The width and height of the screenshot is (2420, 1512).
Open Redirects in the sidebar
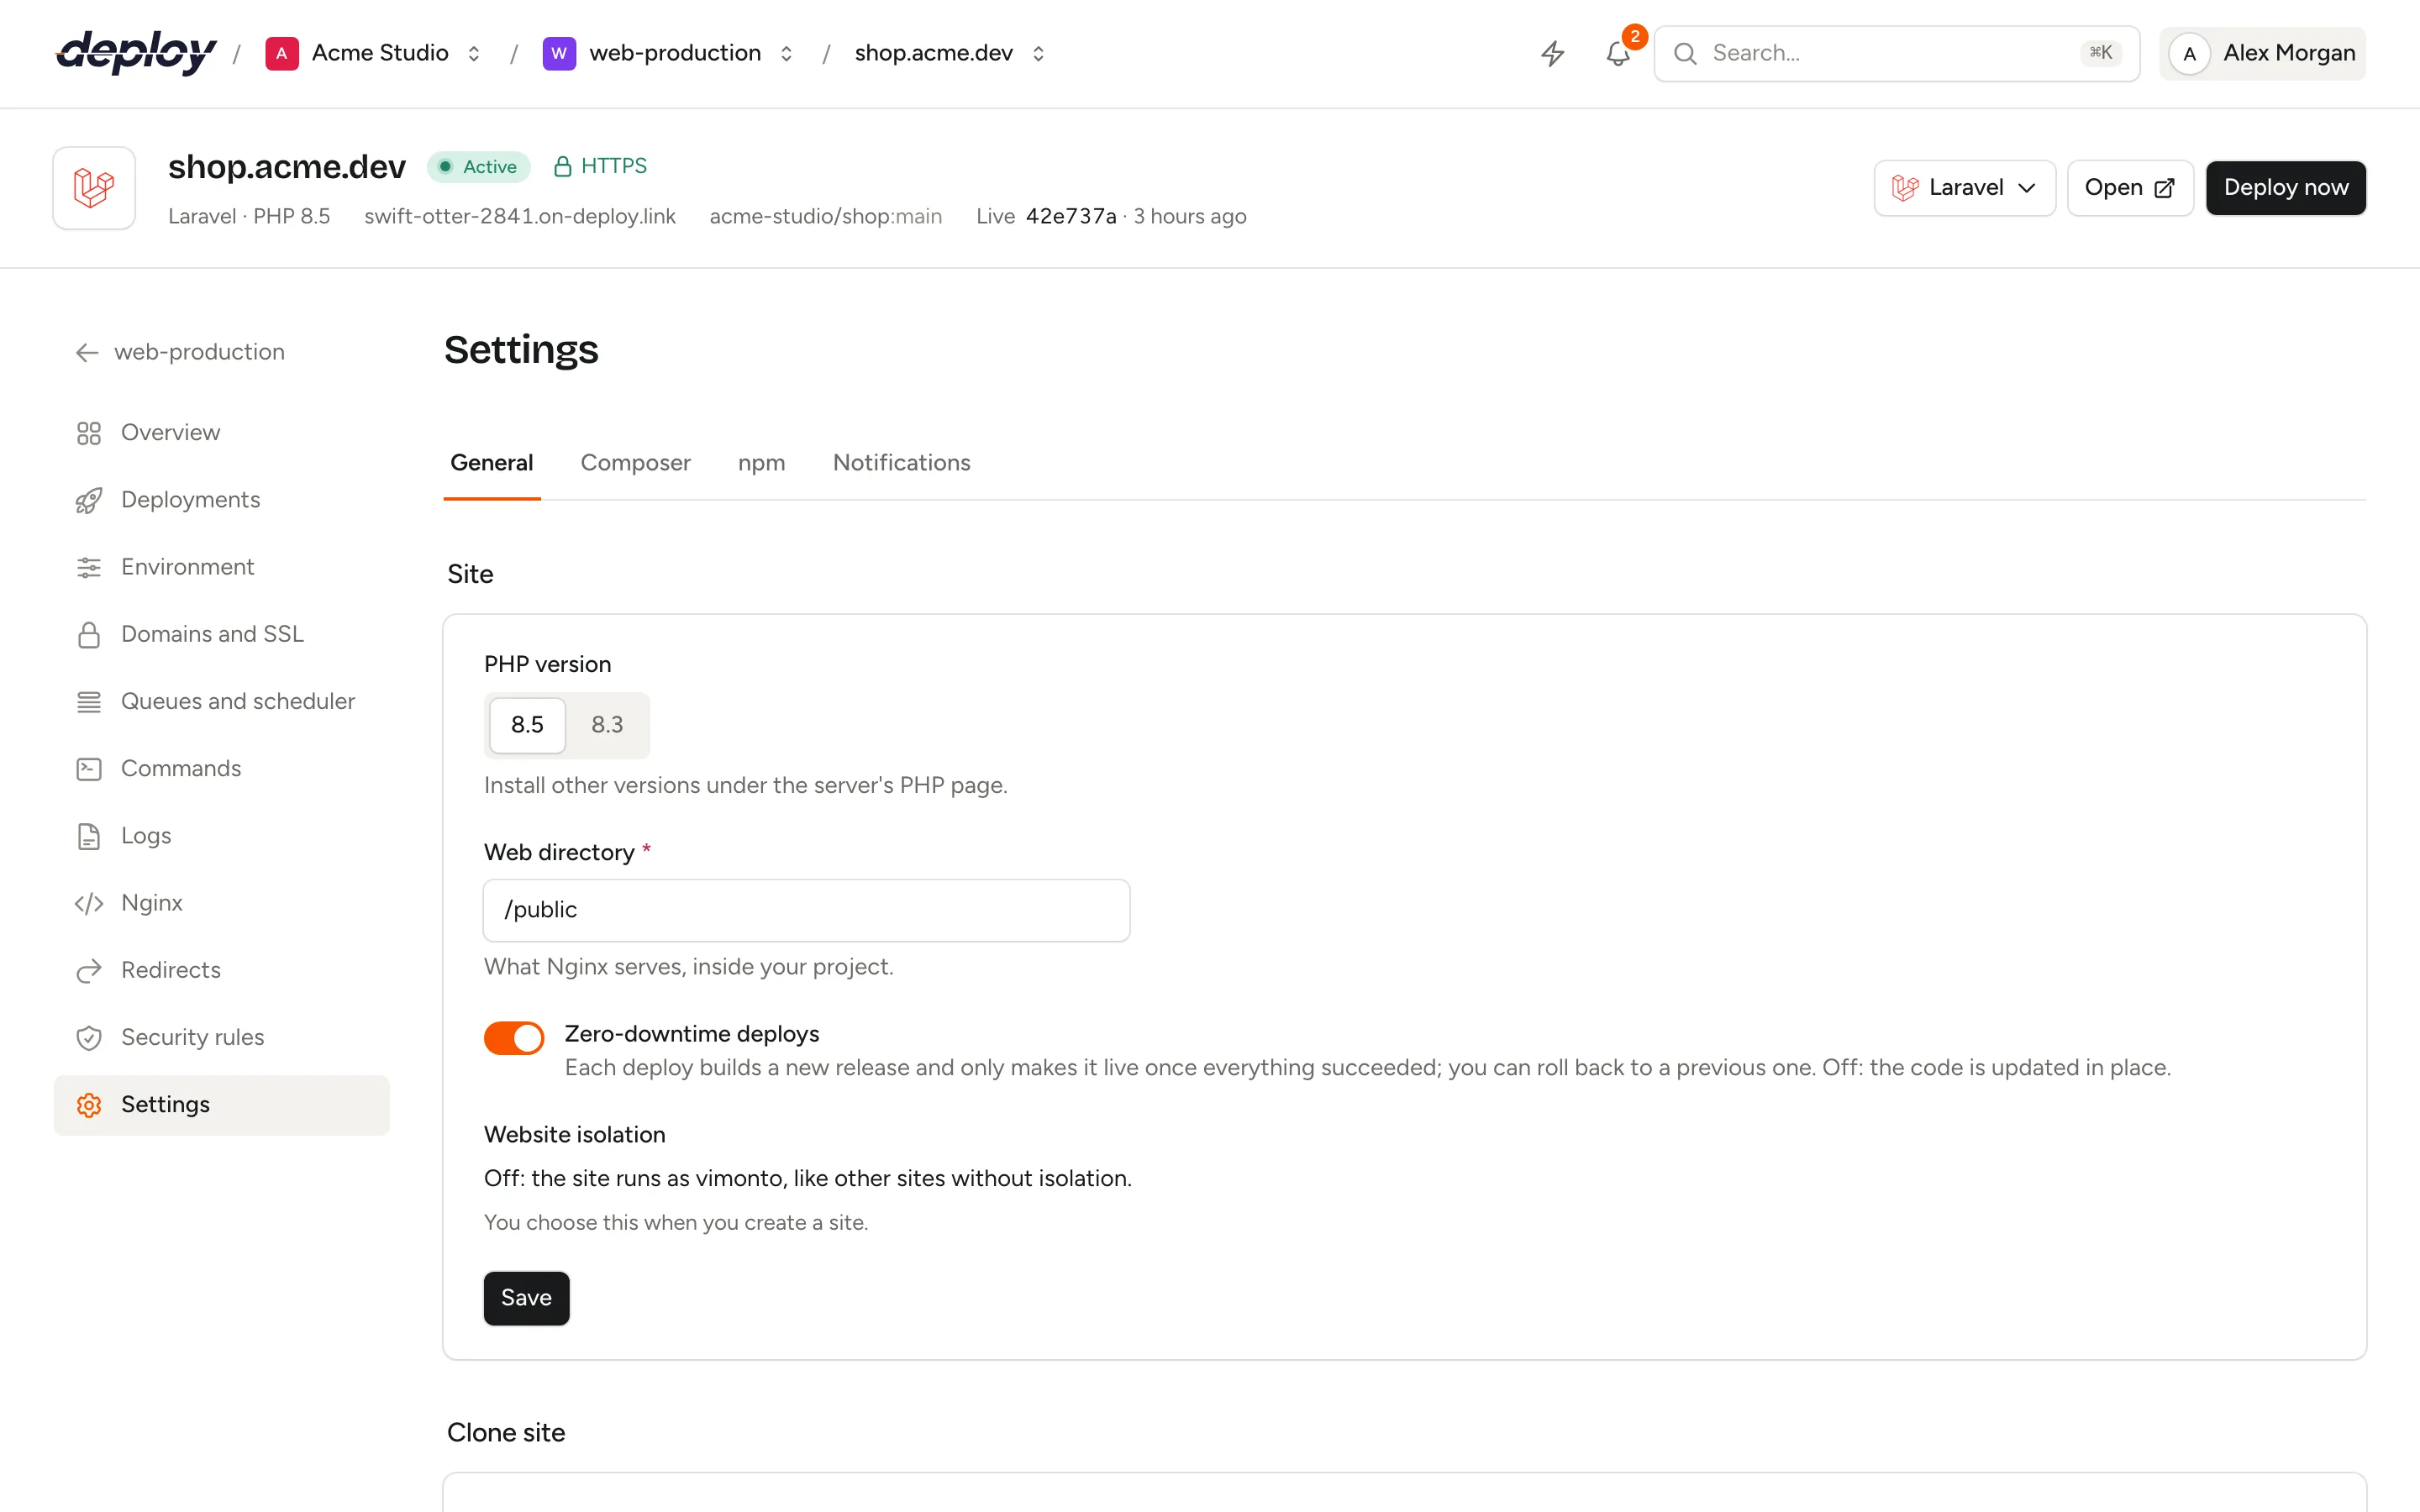point(222,970)
